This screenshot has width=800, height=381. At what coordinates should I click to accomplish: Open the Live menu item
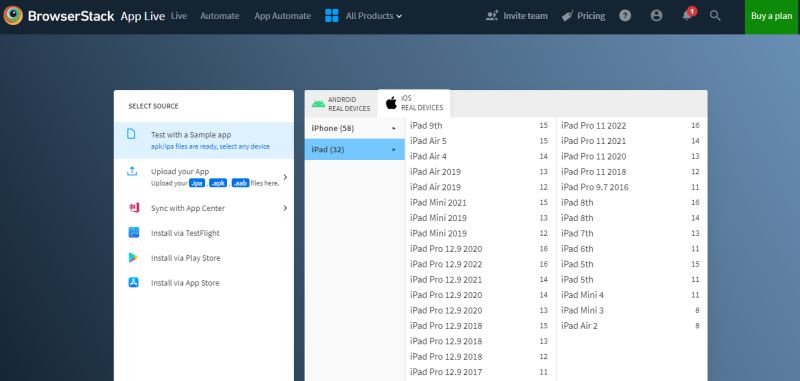179,16
